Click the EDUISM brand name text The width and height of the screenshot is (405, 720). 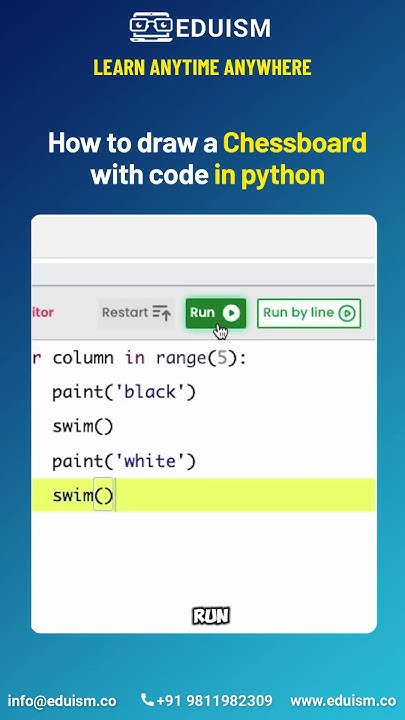(x=223, y=28)
